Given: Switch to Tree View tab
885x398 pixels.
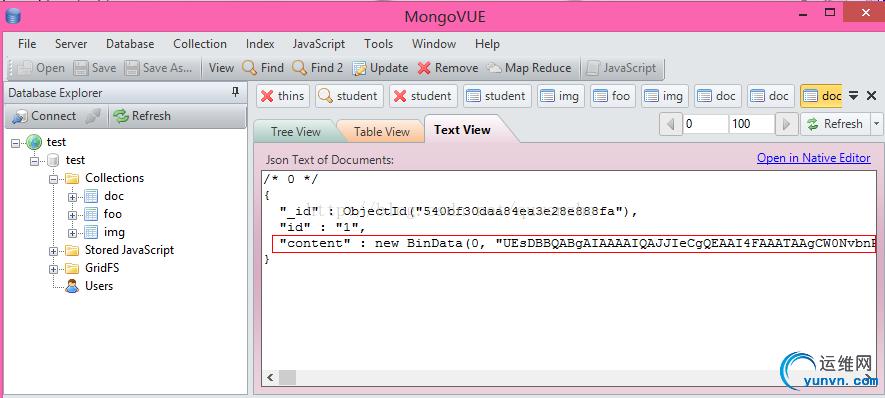Looking at the screenshot, I should coord(295,132).
